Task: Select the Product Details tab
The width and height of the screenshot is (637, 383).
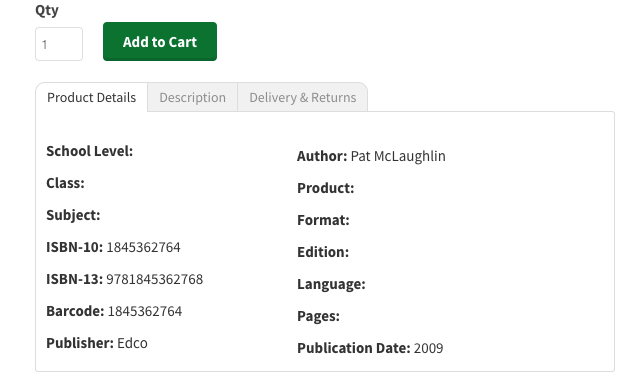Action: 91,97
